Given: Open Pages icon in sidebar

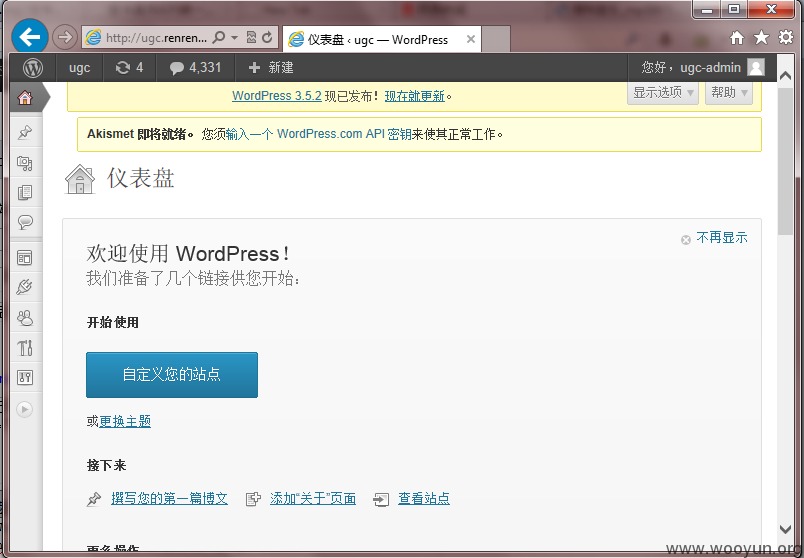Looking at the screenshot, I should [25, 192].
